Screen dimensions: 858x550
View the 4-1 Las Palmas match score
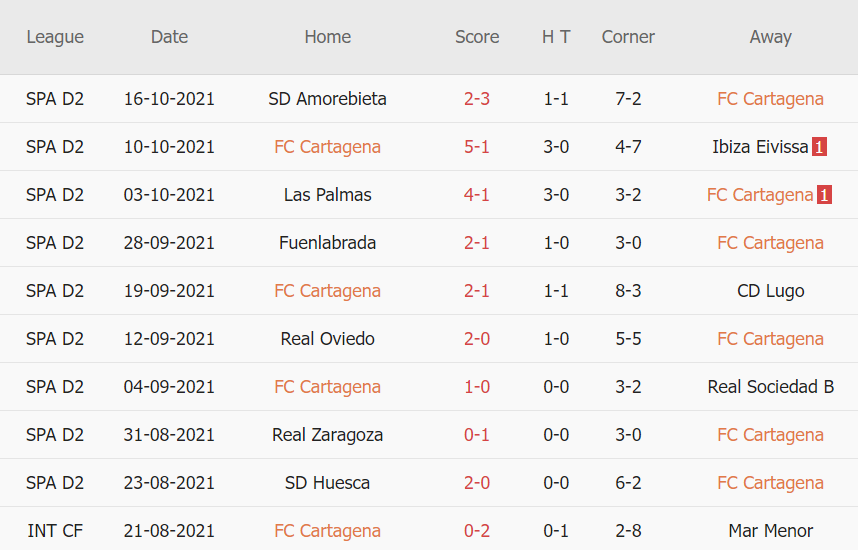click(x=477, y=195)
